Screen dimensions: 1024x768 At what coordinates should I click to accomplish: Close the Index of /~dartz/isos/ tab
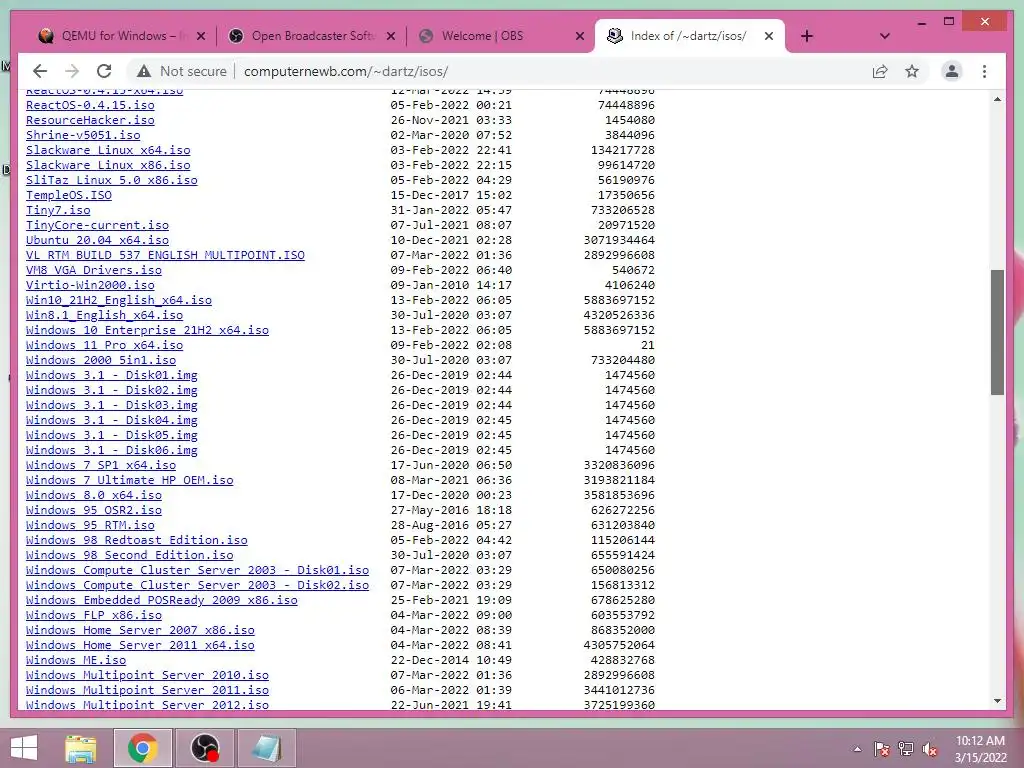[x=769, y=36]
